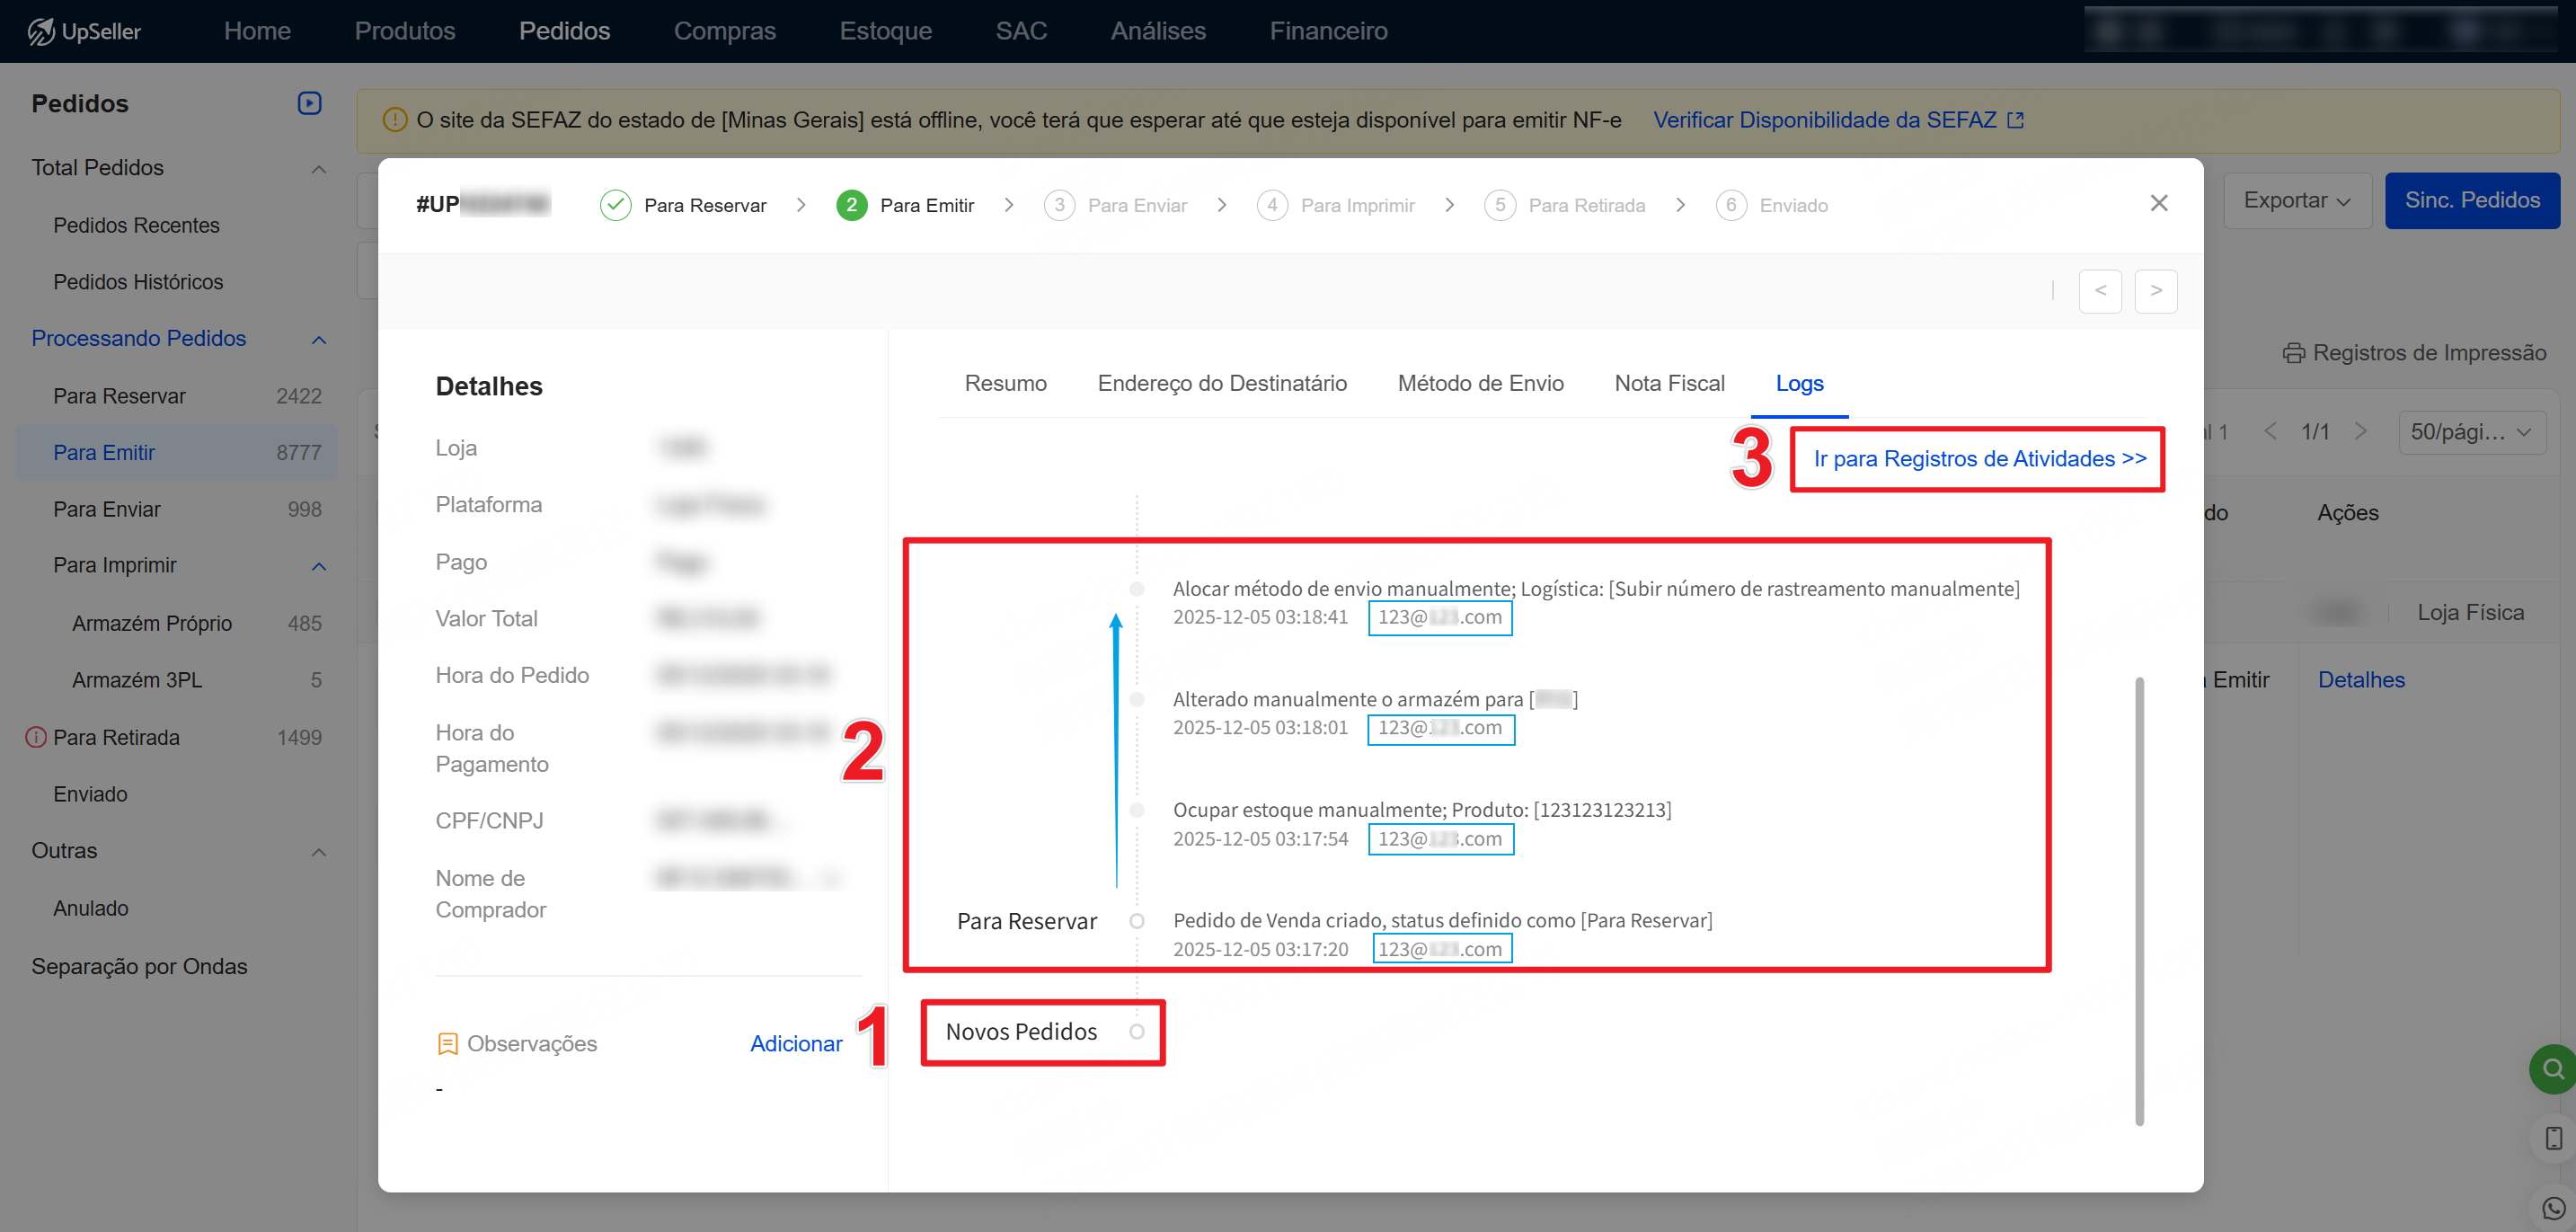
Task: Click the UpSeller rocket logo icon
Action: (41, 31)
